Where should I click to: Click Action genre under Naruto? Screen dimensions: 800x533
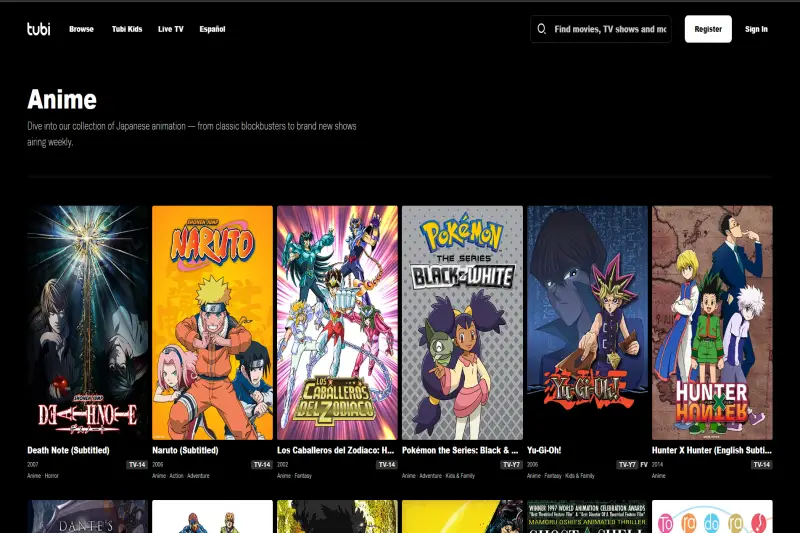[x=177, y=476]
